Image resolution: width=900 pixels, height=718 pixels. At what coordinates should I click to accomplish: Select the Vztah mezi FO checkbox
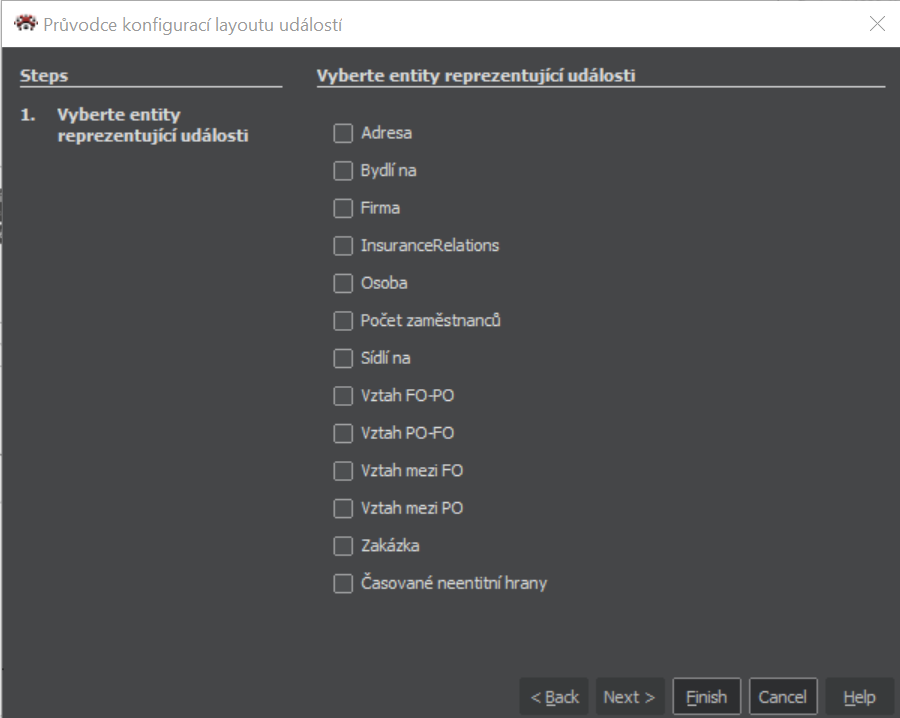pyautogui.click(x=343, y=471)
